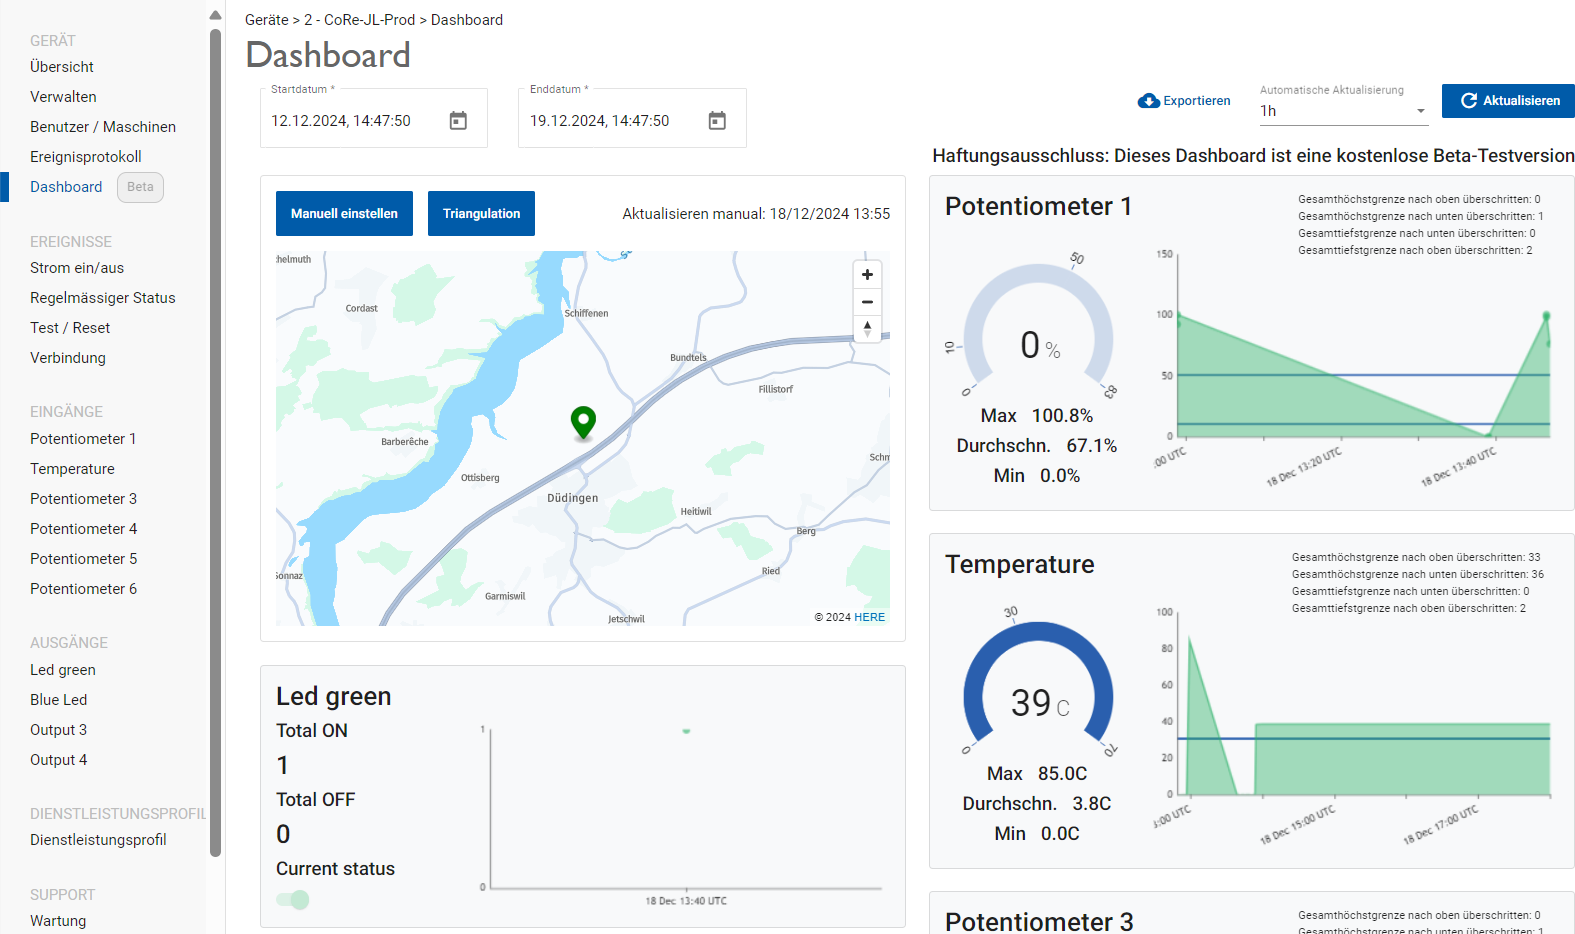Toggle the Led green current status switch
Image resolution: width=1575 pixels, height=934 pixels.
coord(293,900)
